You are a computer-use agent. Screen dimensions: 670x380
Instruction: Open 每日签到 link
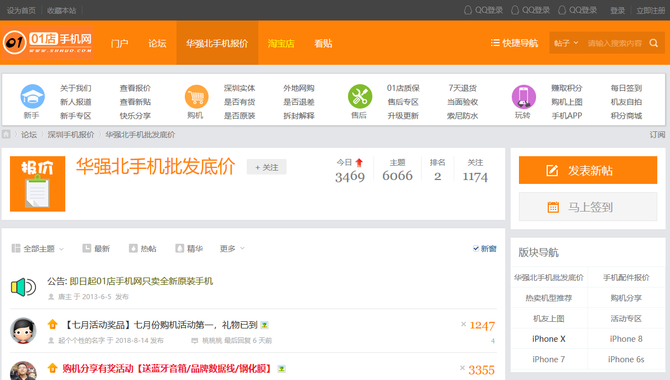[x=626, y=88]
